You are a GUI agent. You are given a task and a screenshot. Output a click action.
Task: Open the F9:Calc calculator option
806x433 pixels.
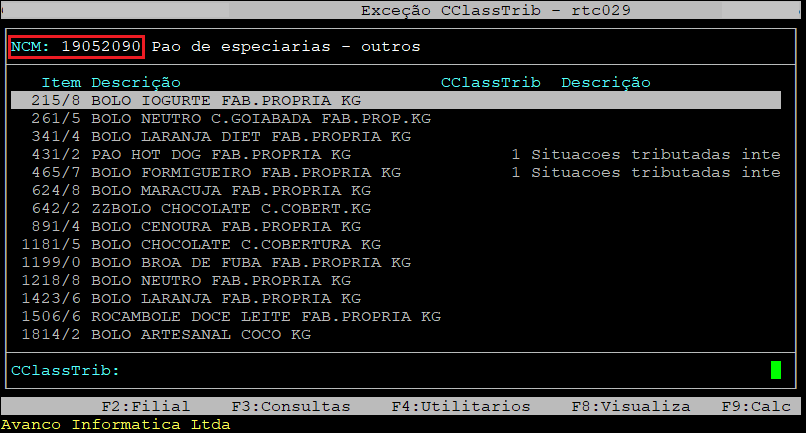click(x=755, y=406)
